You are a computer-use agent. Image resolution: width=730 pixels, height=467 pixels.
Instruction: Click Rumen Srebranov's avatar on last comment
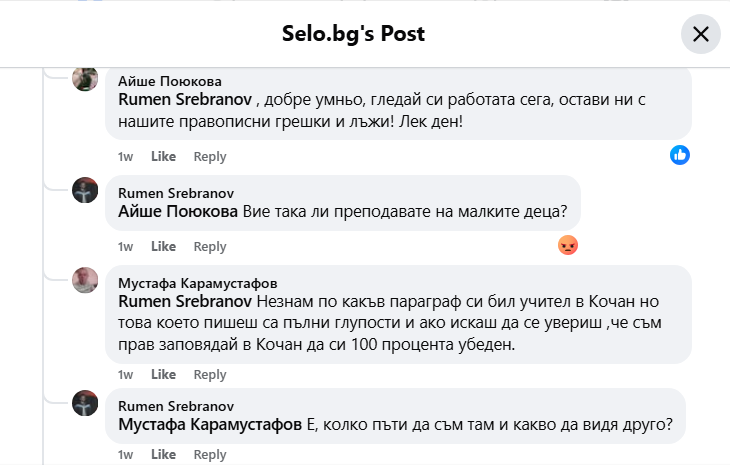coord(85,403)
